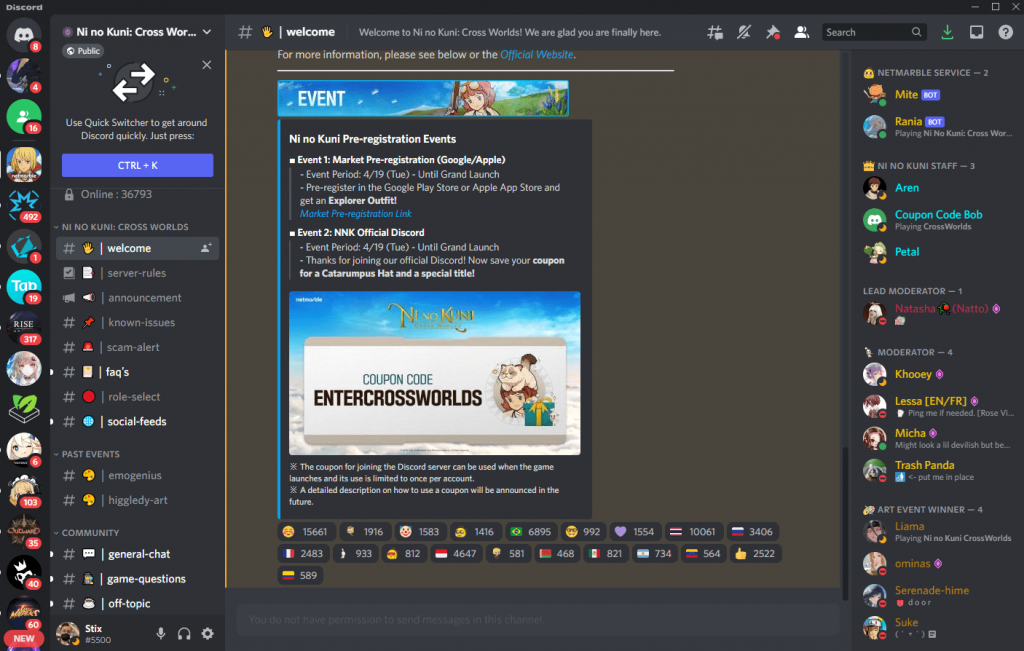This screenshot has width=1024, height=651.
Task: Open Serenade-hime member profile
Action: 937,595
